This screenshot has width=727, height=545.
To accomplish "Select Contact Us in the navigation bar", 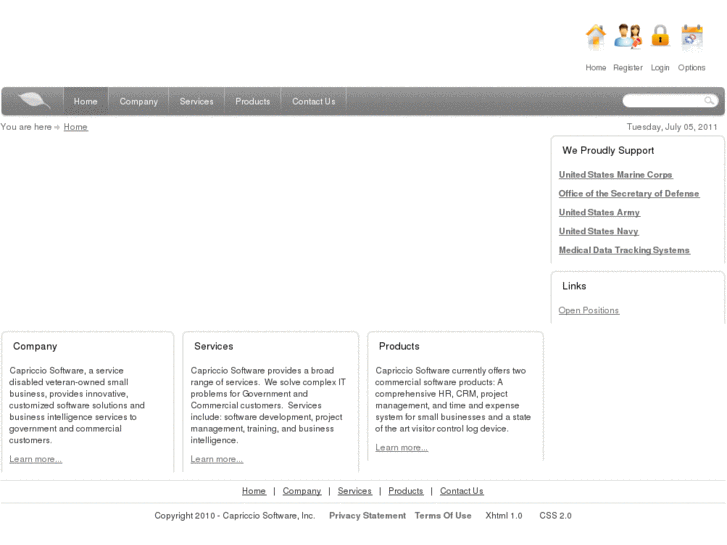I will tap(314, 101).
